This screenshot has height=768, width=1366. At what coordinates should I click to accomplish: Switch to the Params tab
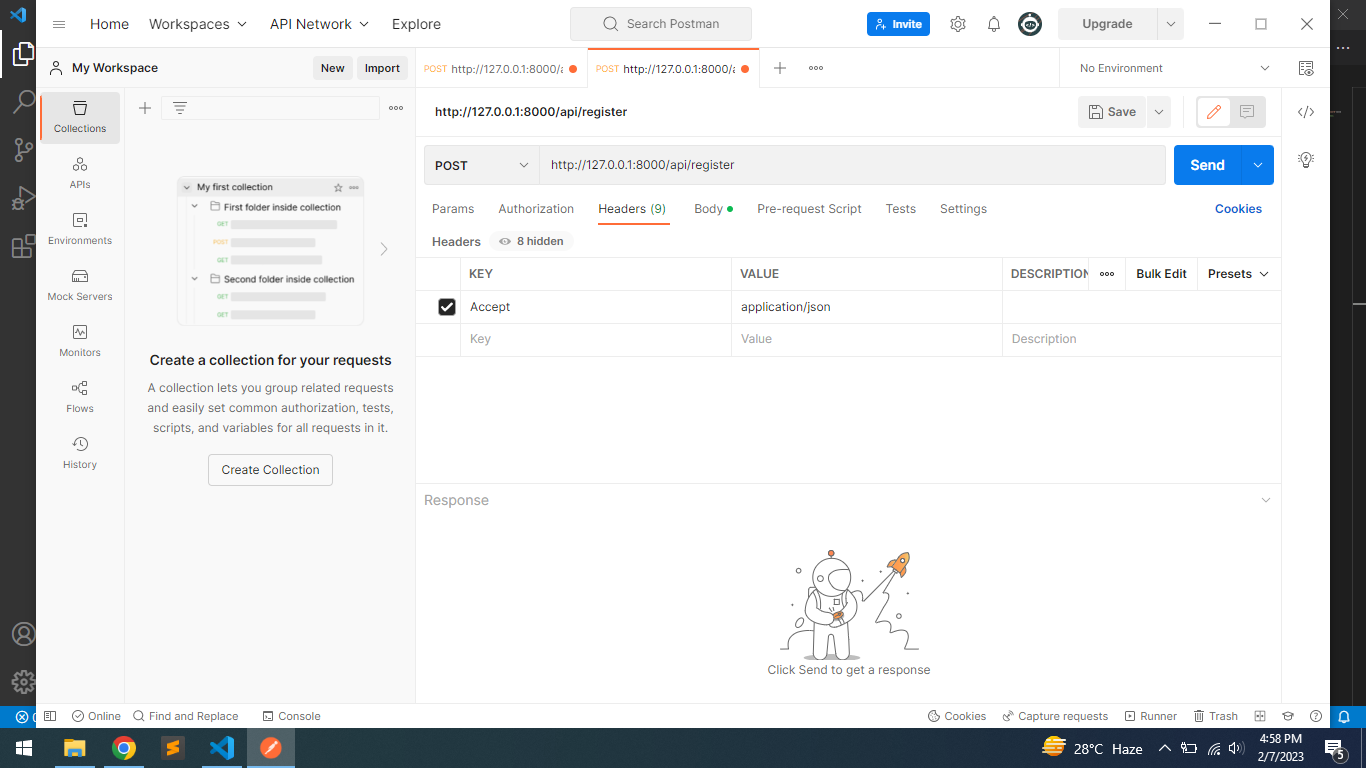click(453, 209)
